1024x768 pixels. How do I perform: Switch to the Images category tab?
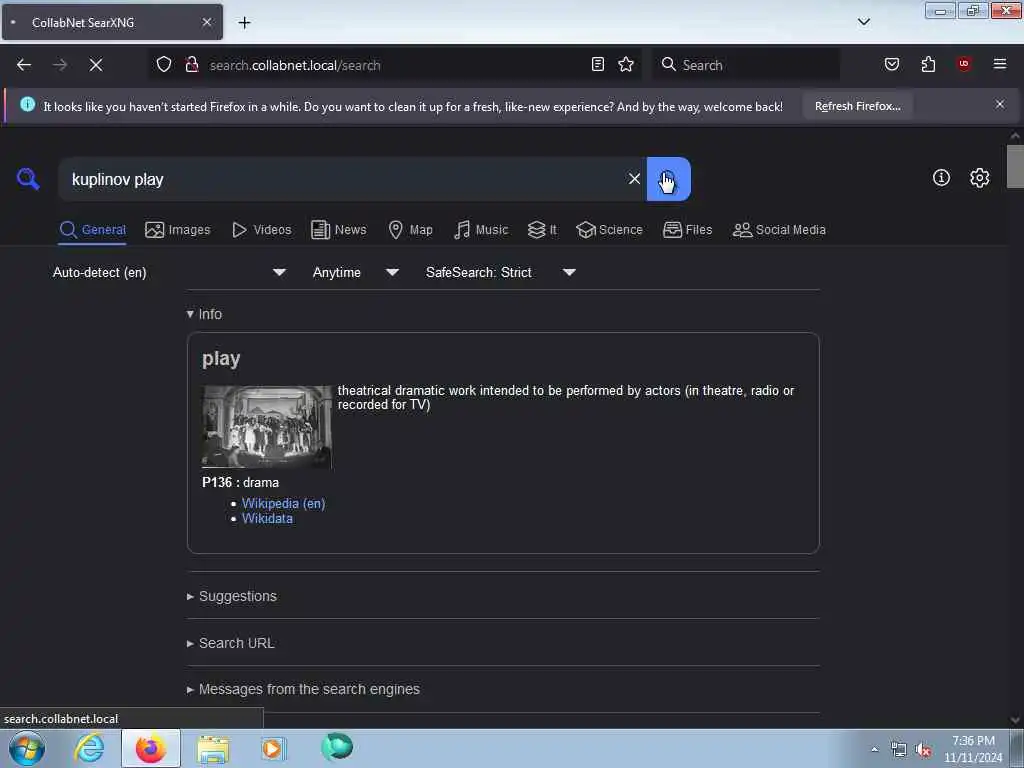click(x=178, y=230)
